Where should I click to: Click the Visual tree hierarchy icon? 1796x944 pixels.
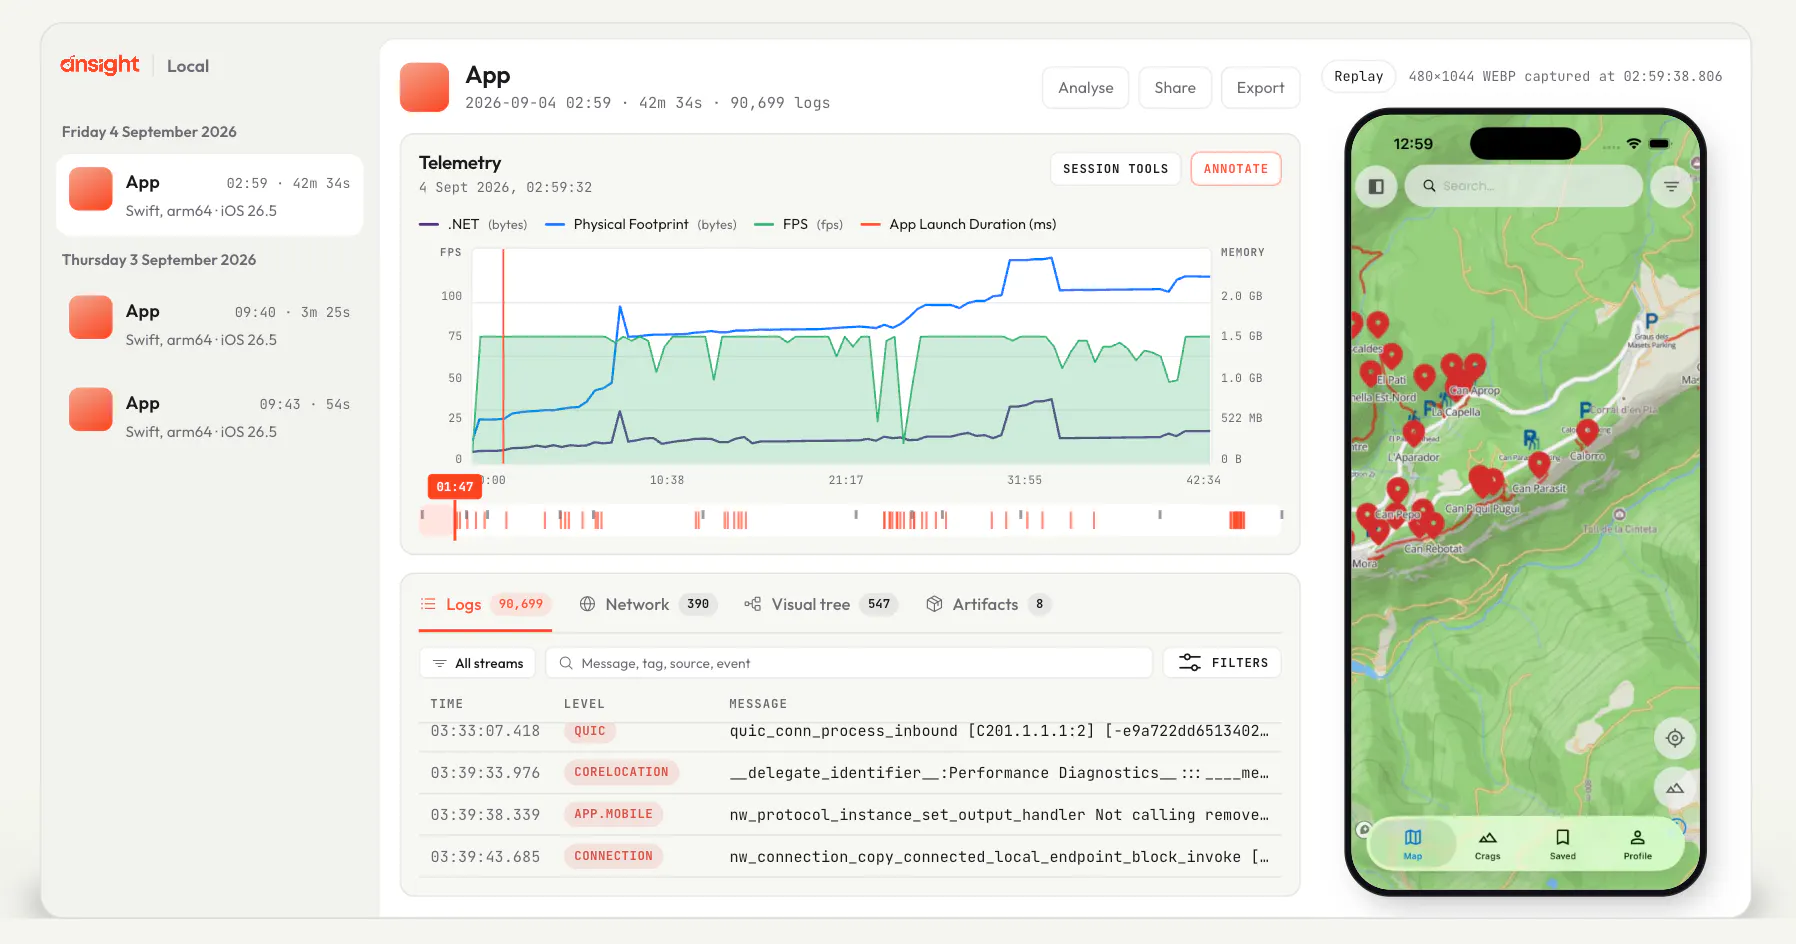pyautogui.click(x=753, y=604)
